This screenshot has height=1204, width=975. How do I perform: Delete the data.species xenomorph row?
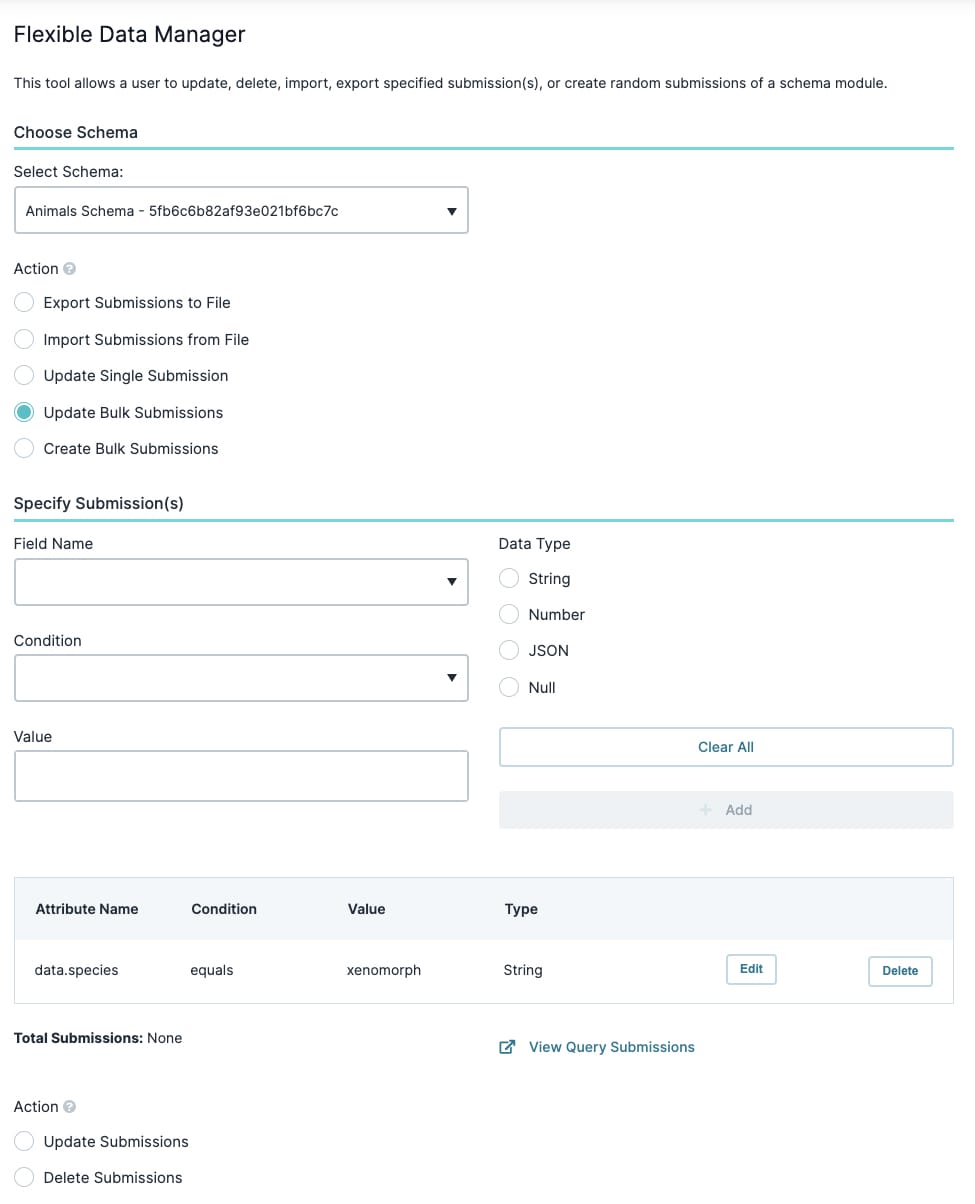pyautogui.click(x=900, y=971)
